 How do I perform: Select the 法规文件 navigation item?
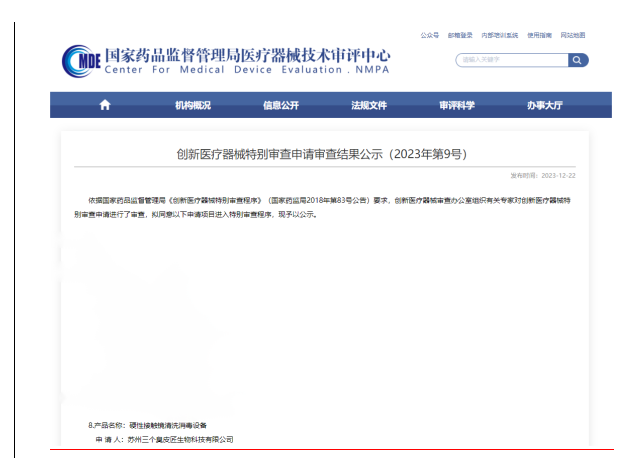[x=368, y=105]
